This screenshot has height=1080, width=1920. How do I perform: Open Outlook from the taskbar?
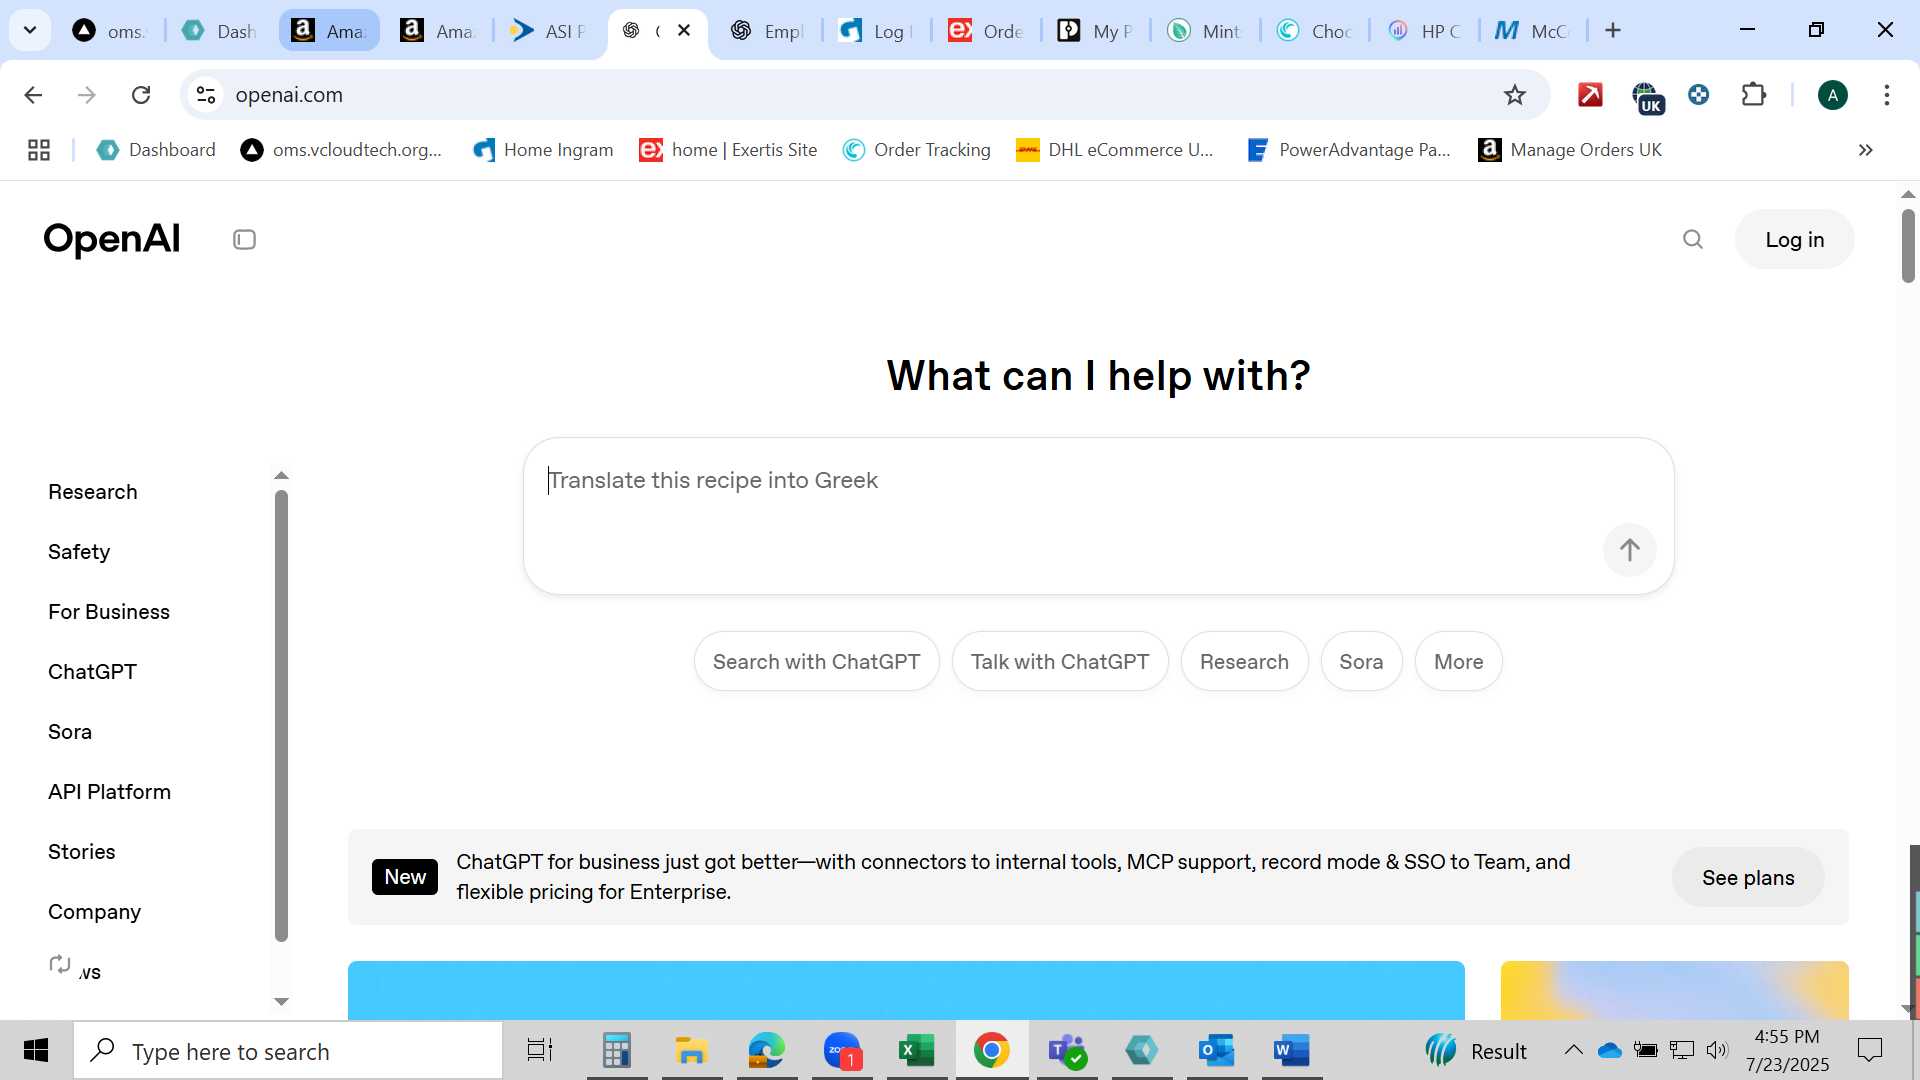1216,1050
